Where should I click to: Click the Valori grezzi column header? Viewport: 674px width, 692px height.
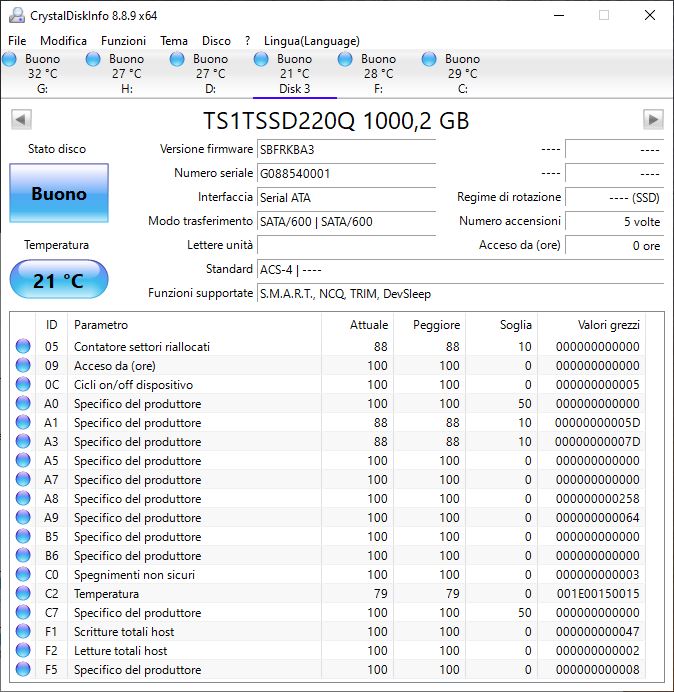[x=608, y=325]
